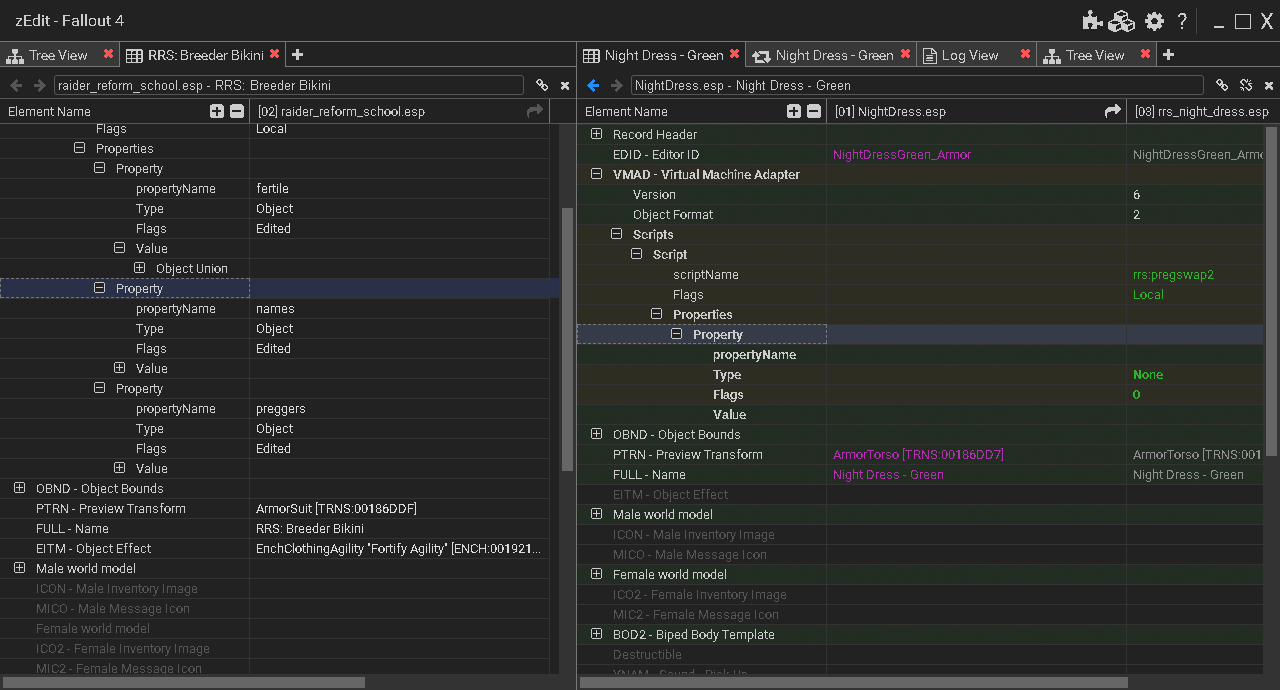Click the broken-link unlink icon in right pane

[x=1246, y=86]
